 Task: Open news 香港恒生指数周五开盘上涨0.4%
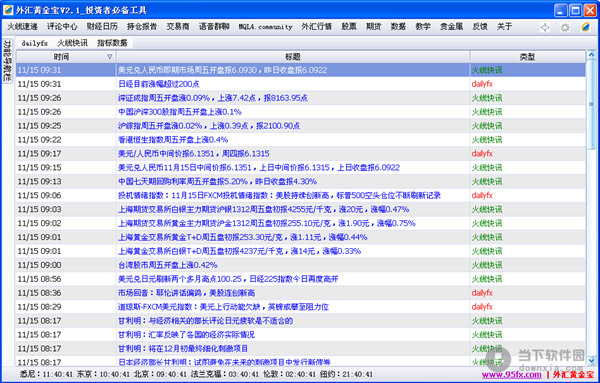(173, 140)
